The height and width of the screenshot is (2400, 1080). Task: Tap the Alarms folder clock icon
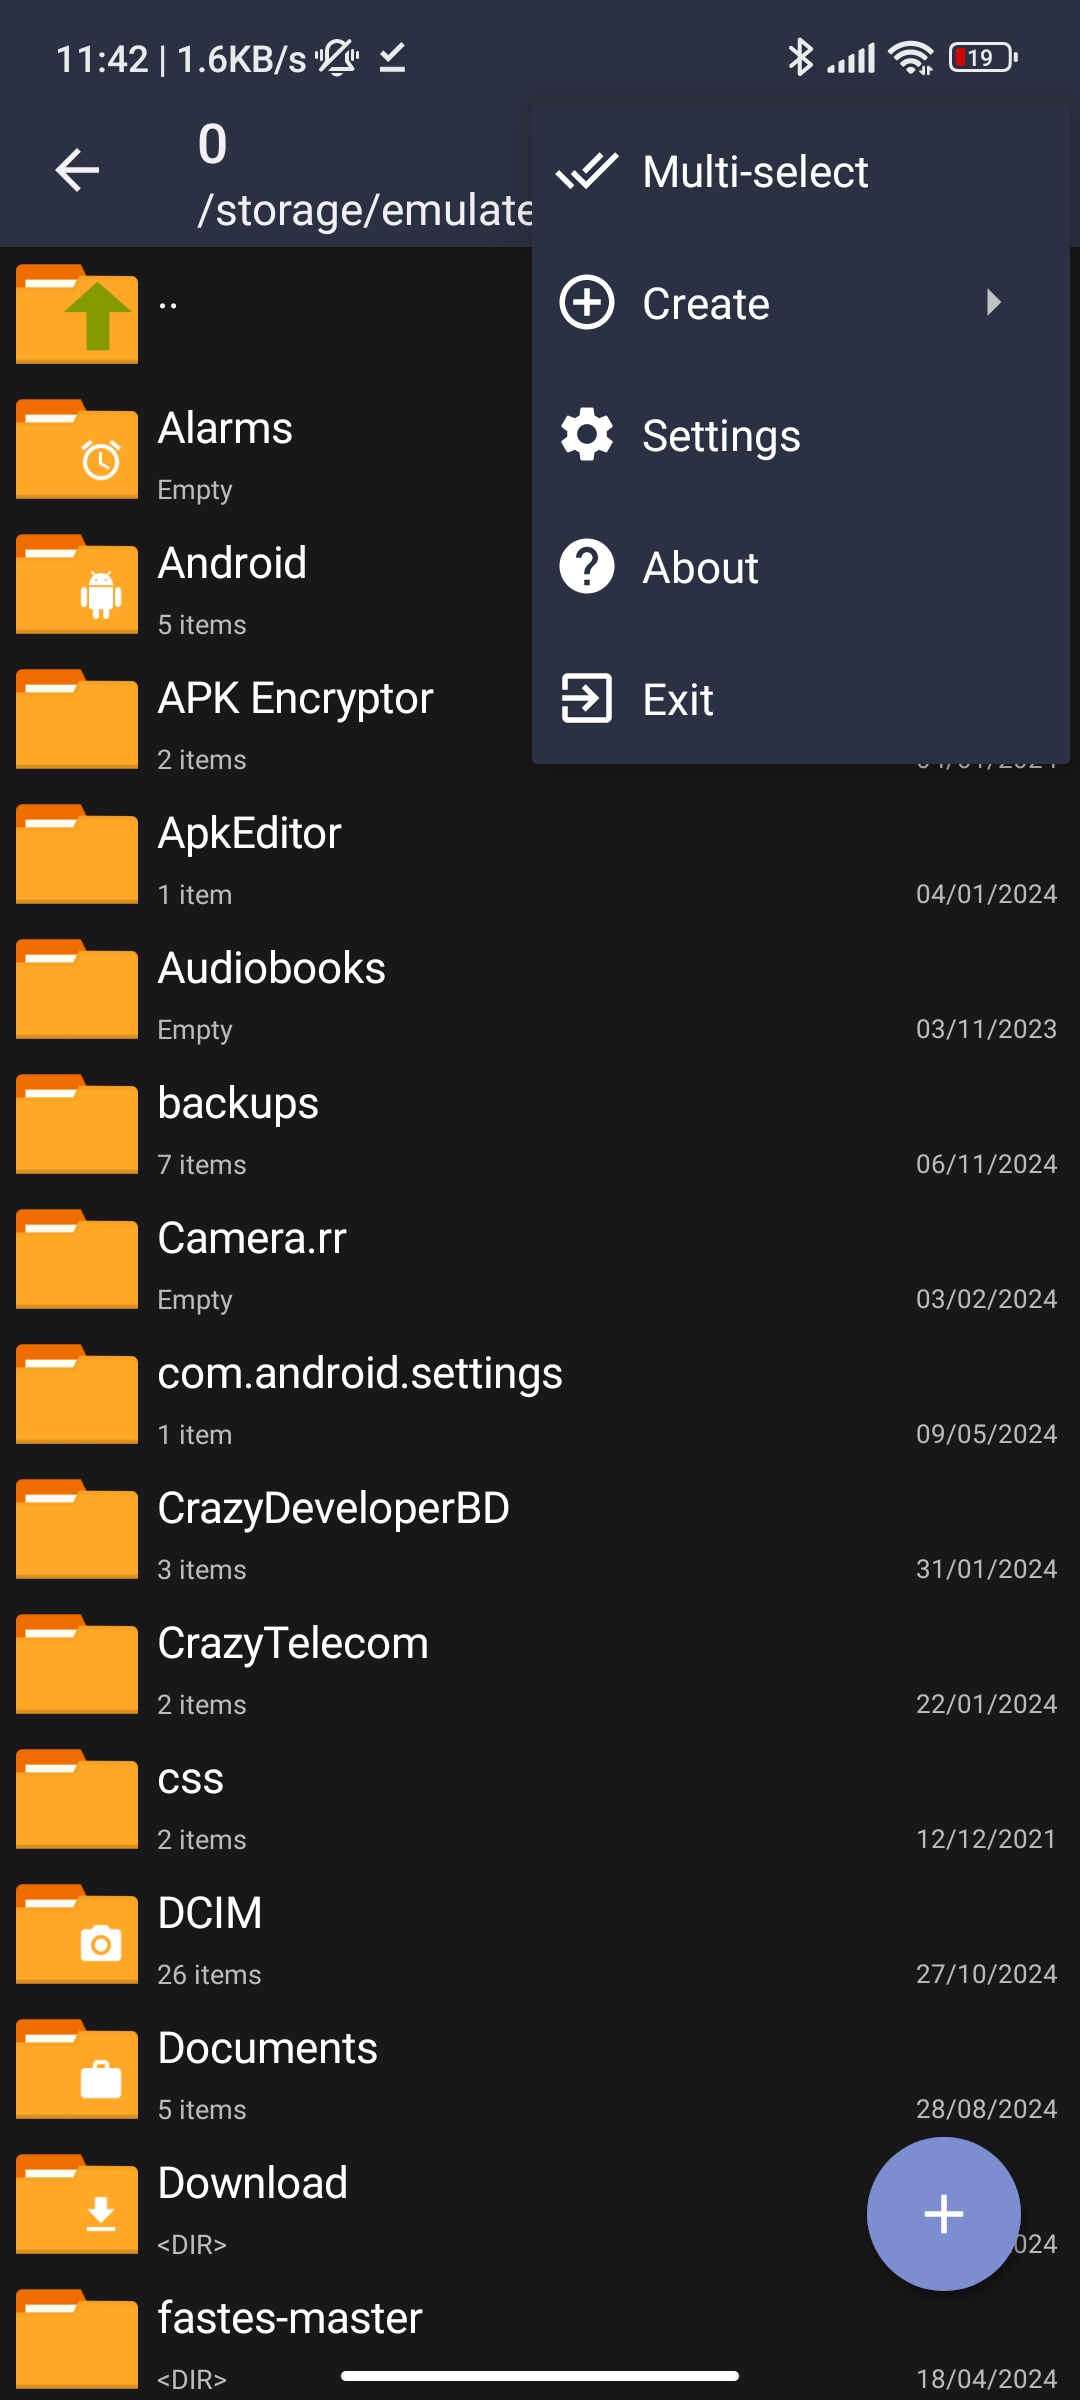tap(77, 449)
